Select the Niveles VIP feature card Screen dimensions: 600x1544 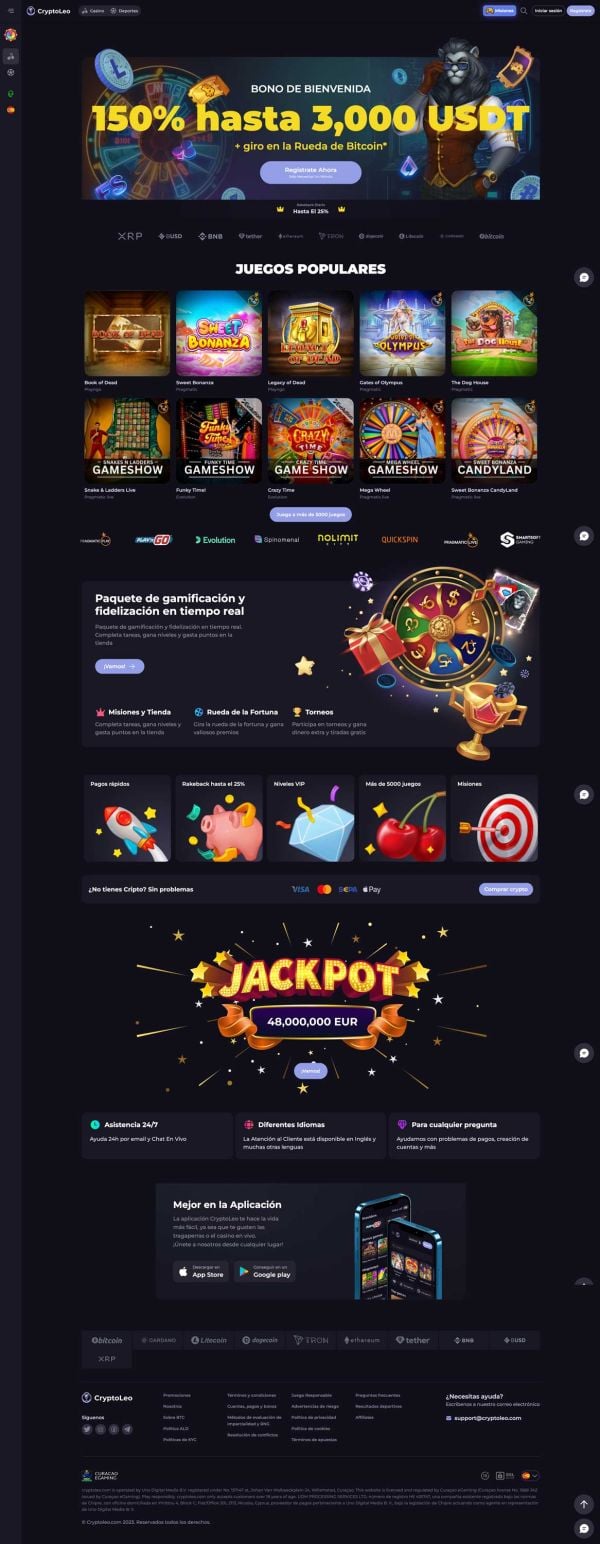click(x=310, y=819)
